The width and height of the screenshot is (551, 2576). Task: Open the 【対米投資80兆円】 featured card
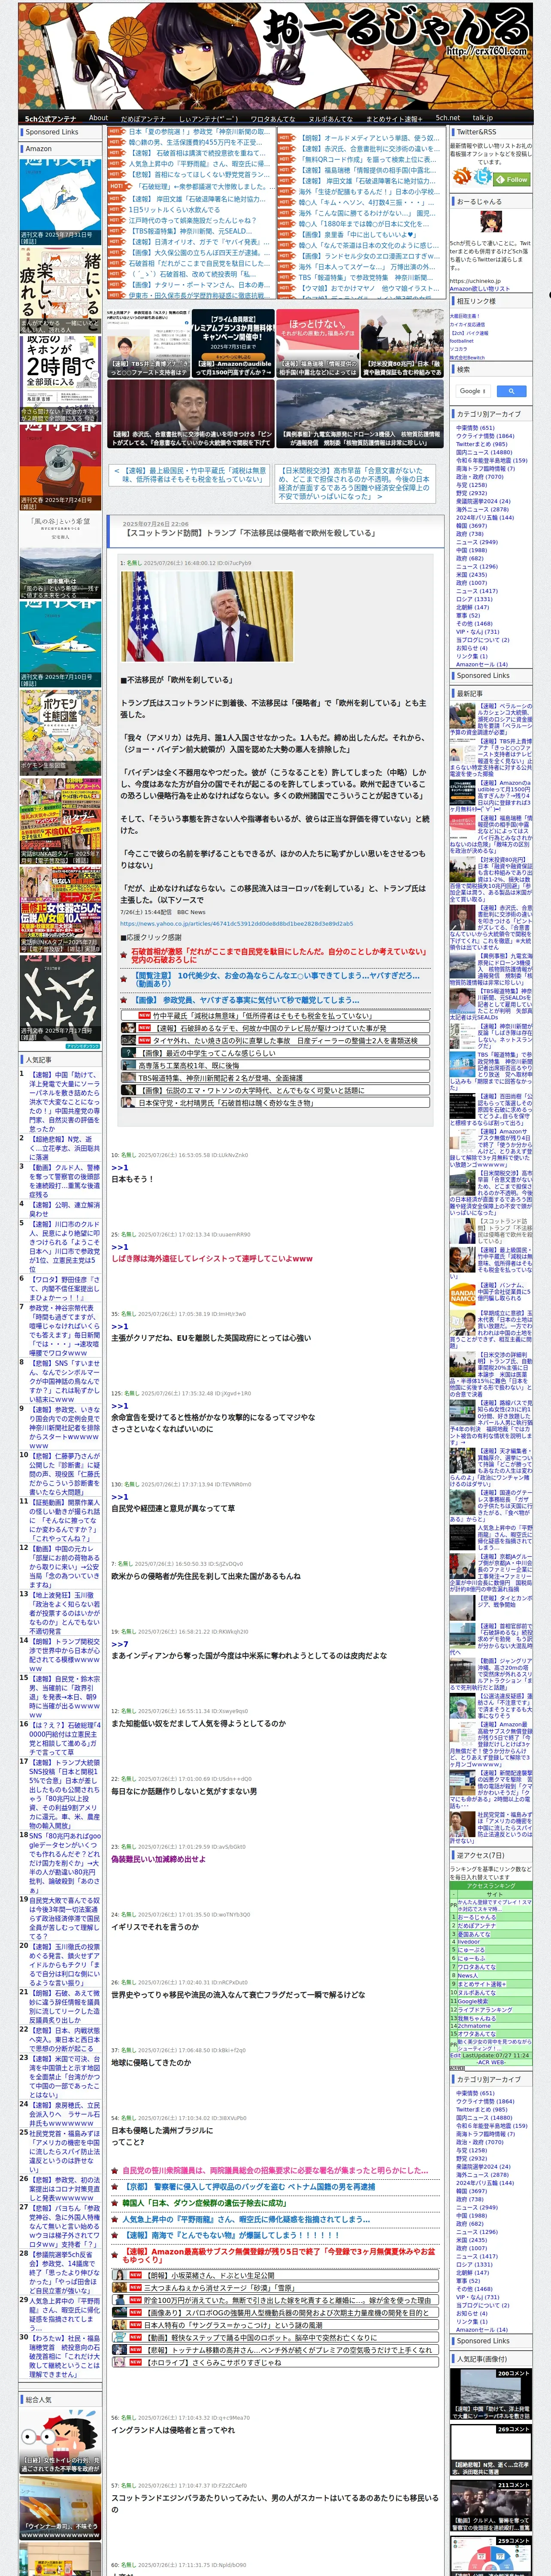coord(402,342)
